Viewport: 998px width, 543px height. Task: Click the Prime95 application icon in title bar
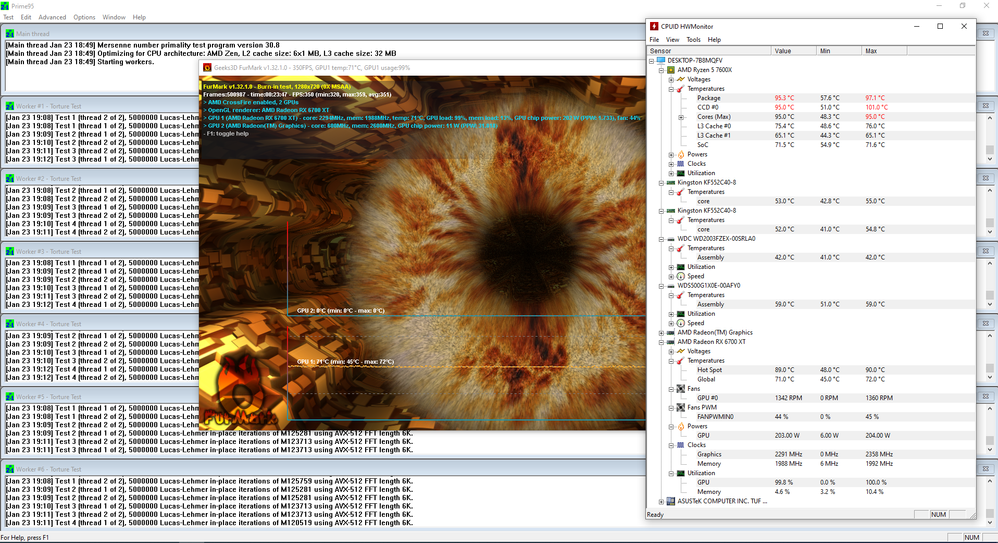point(5,5)
